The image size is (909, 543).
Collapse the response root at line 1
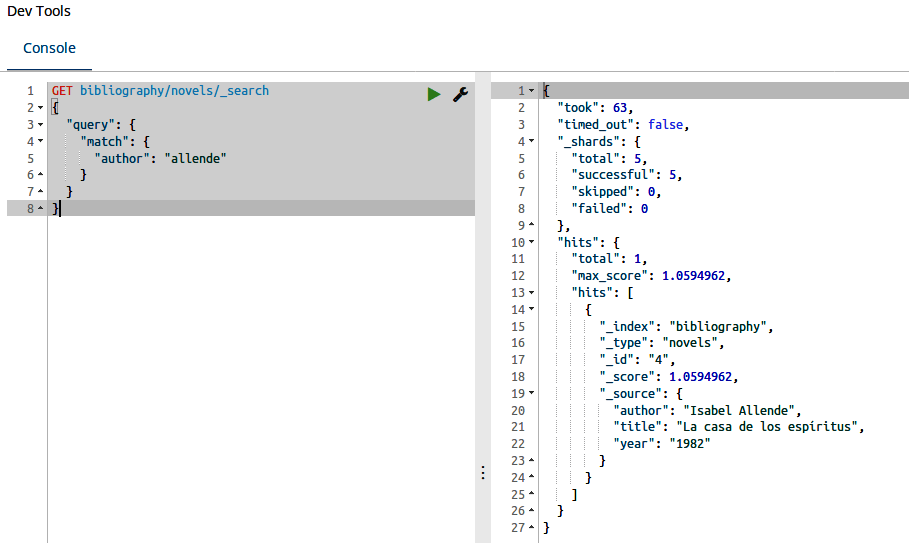pyautogui.click(x=531, y=91)
